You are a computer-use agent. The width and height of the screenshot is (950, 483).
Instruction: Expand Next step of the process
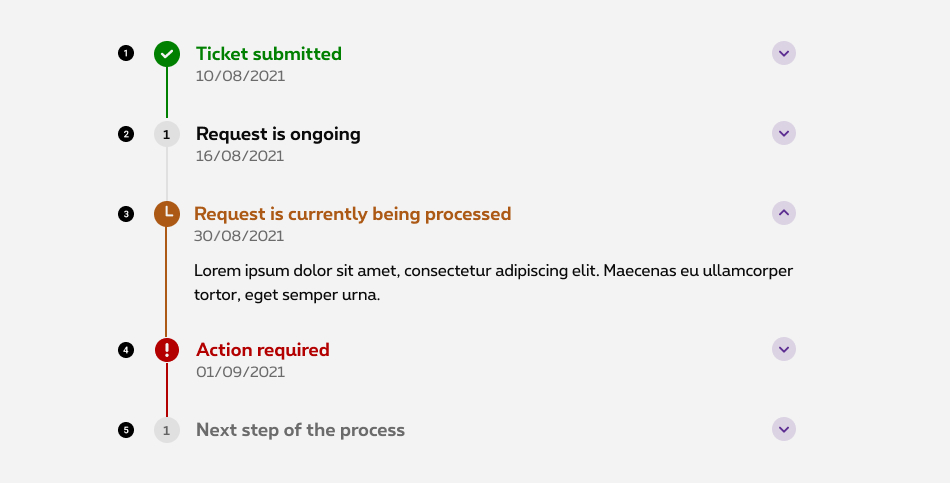pyautogui.click(x=784, y=429)
